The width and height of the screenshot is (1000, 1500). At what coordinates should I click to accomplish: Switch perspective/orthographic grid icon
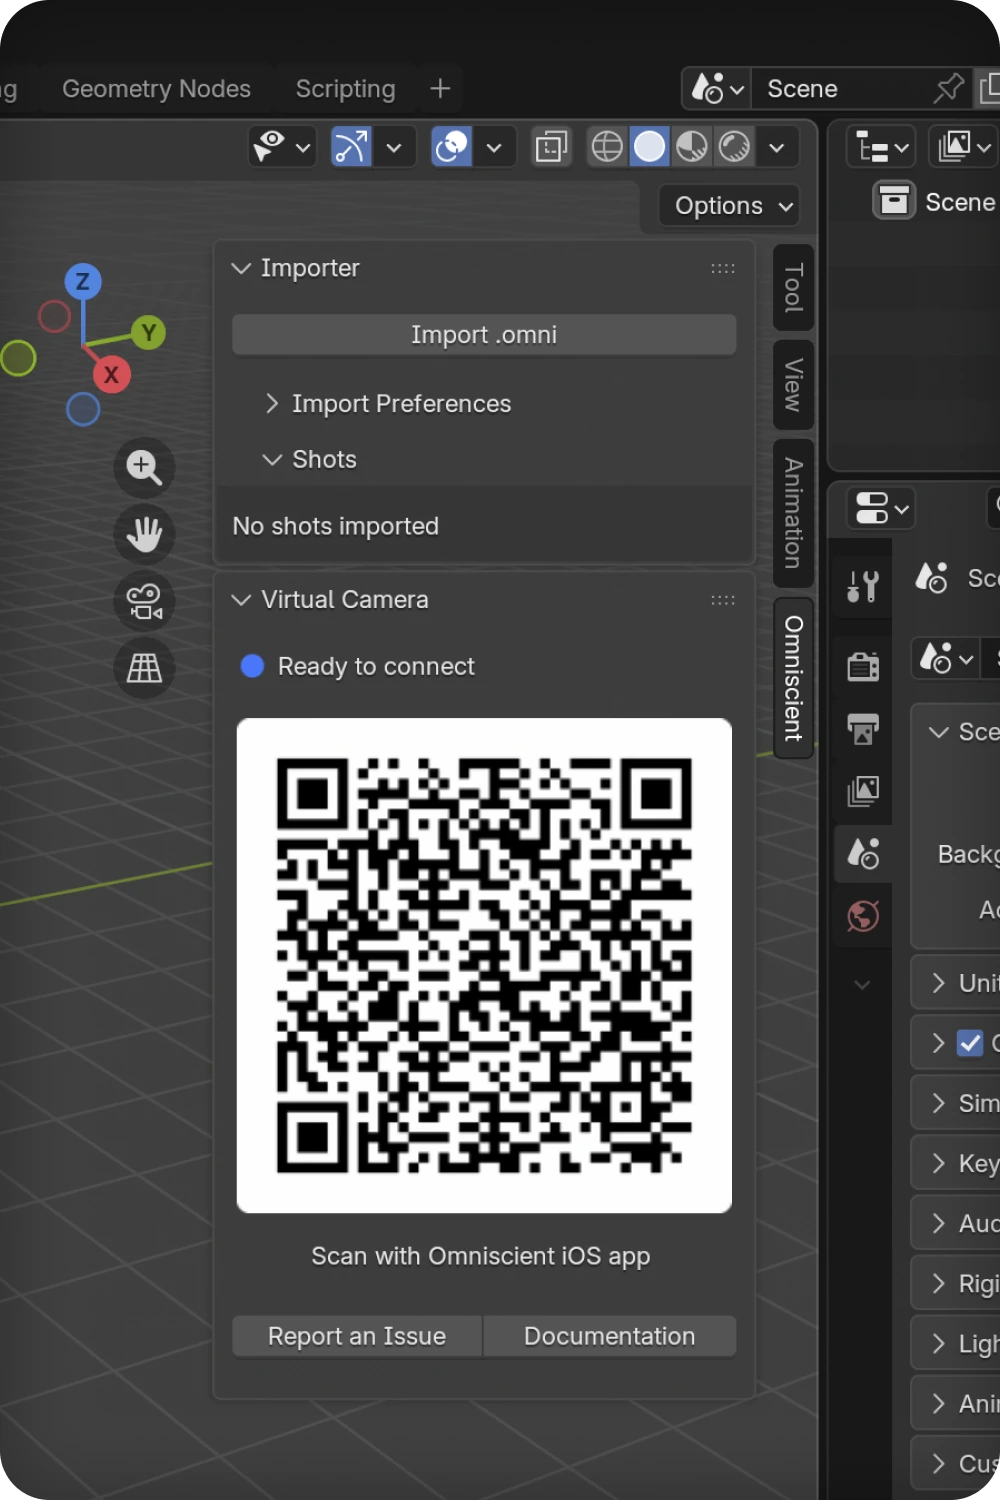[x=144, y=668]
